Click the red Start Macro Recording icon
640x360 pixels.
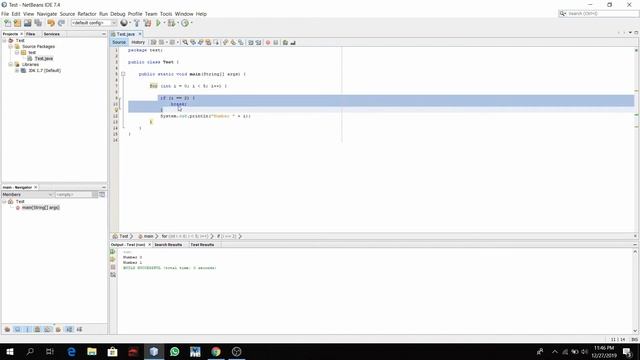(x=268, y=42)
